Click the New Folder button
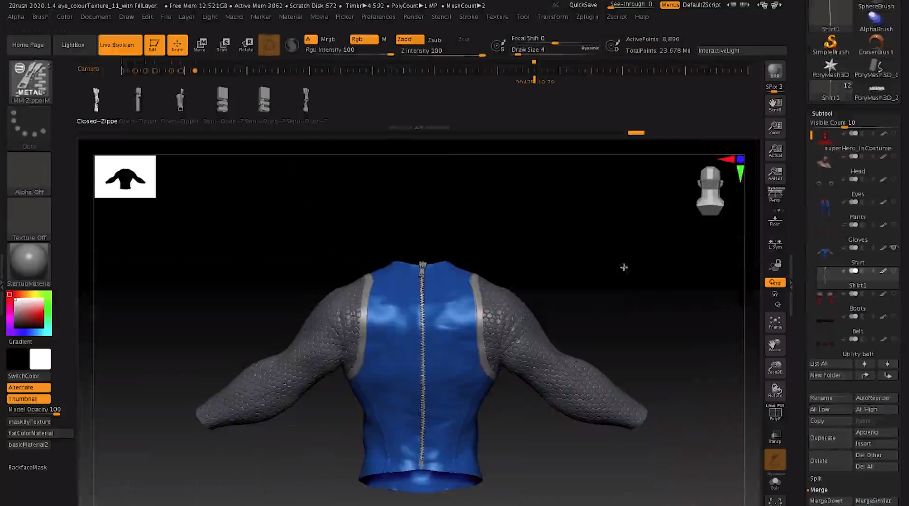Image resolution: width=909 pixels, height=506 pixels. click(831, 376)
